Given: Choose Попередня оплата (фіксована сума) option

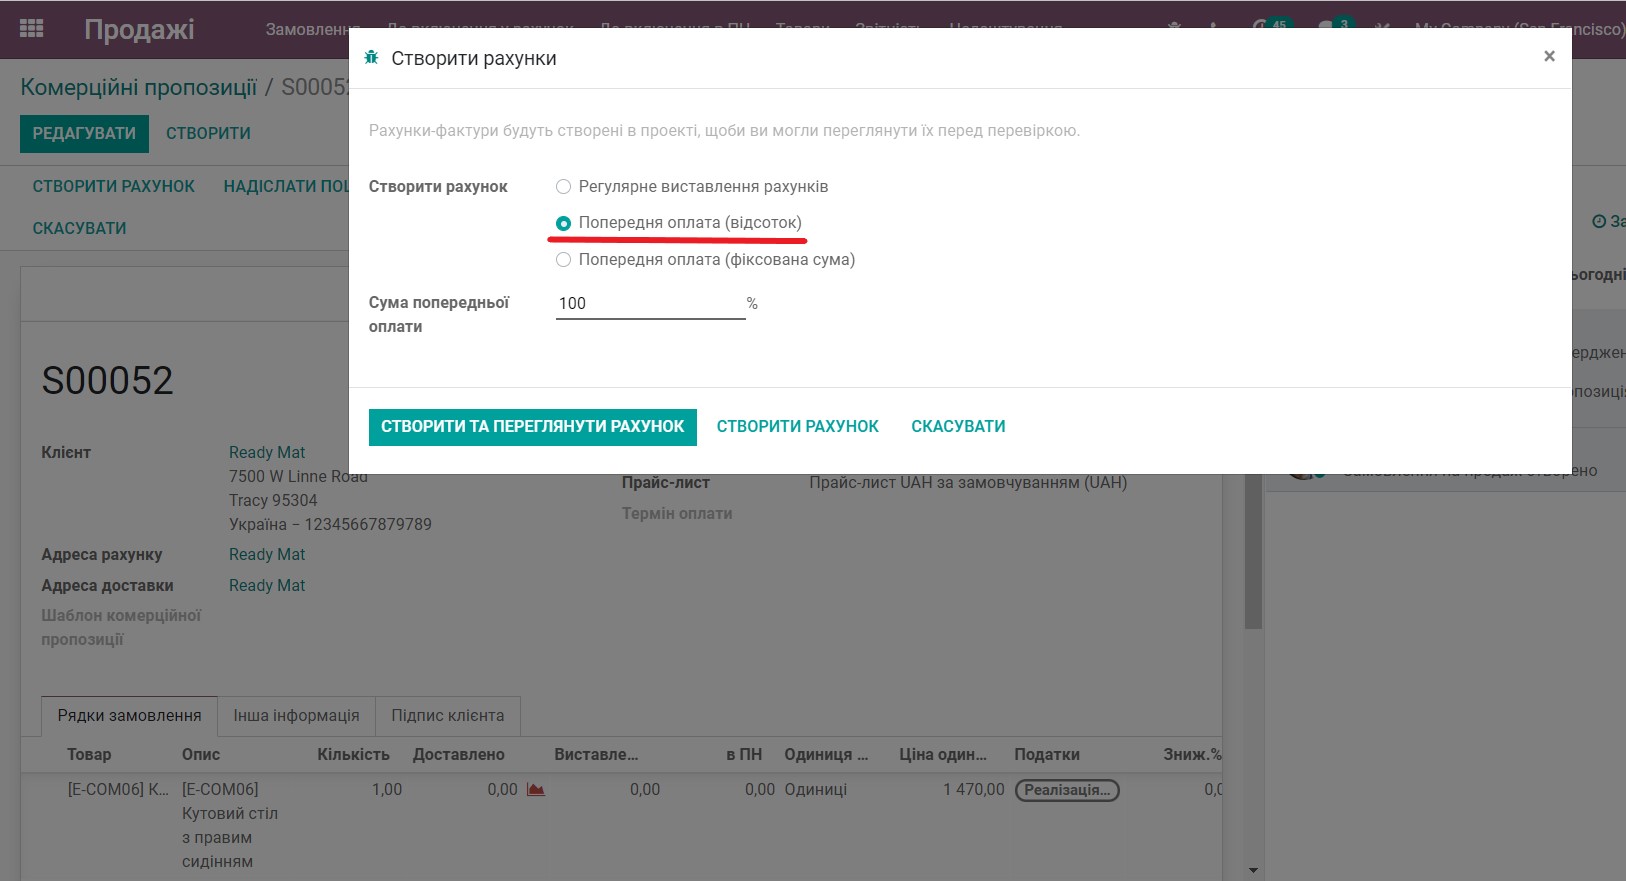Looking at the screenshot, I should click(564, 259).
